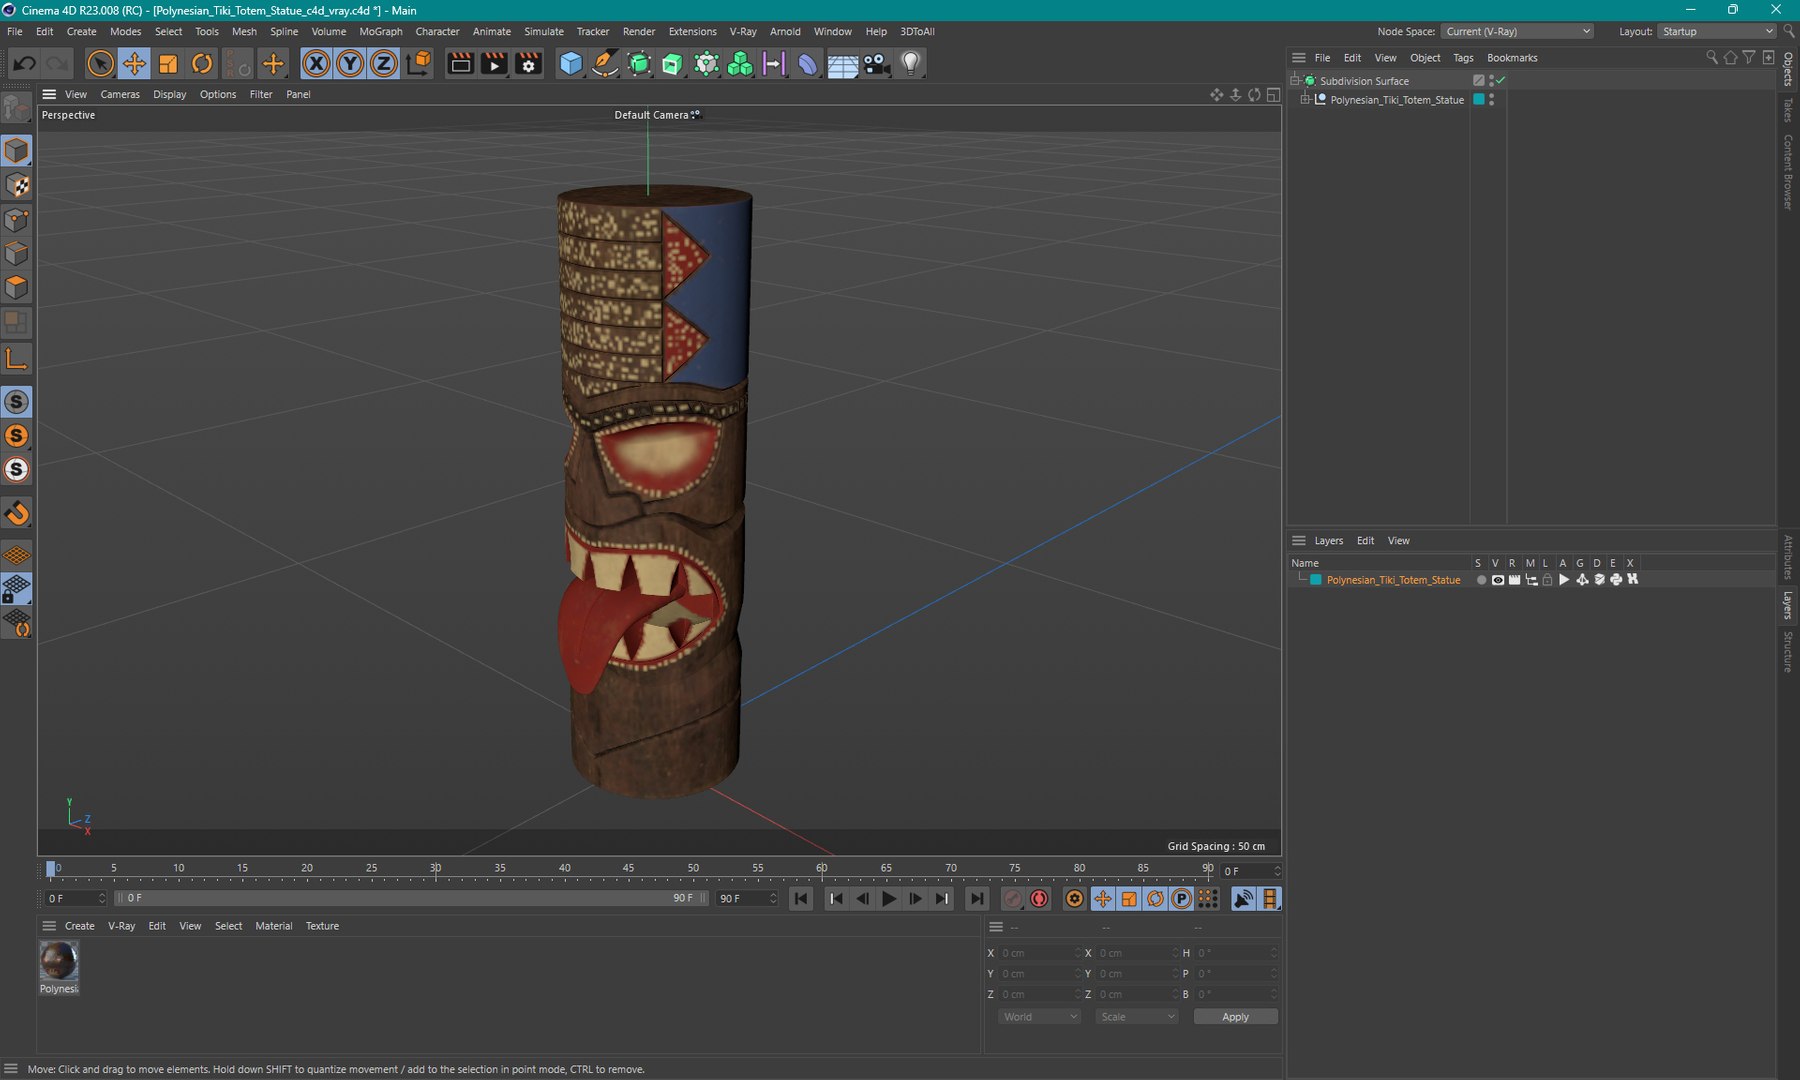Toggle layer visibility eye in Layers panel
Screen dimensions: 1800x1080
pos(1497,580)
